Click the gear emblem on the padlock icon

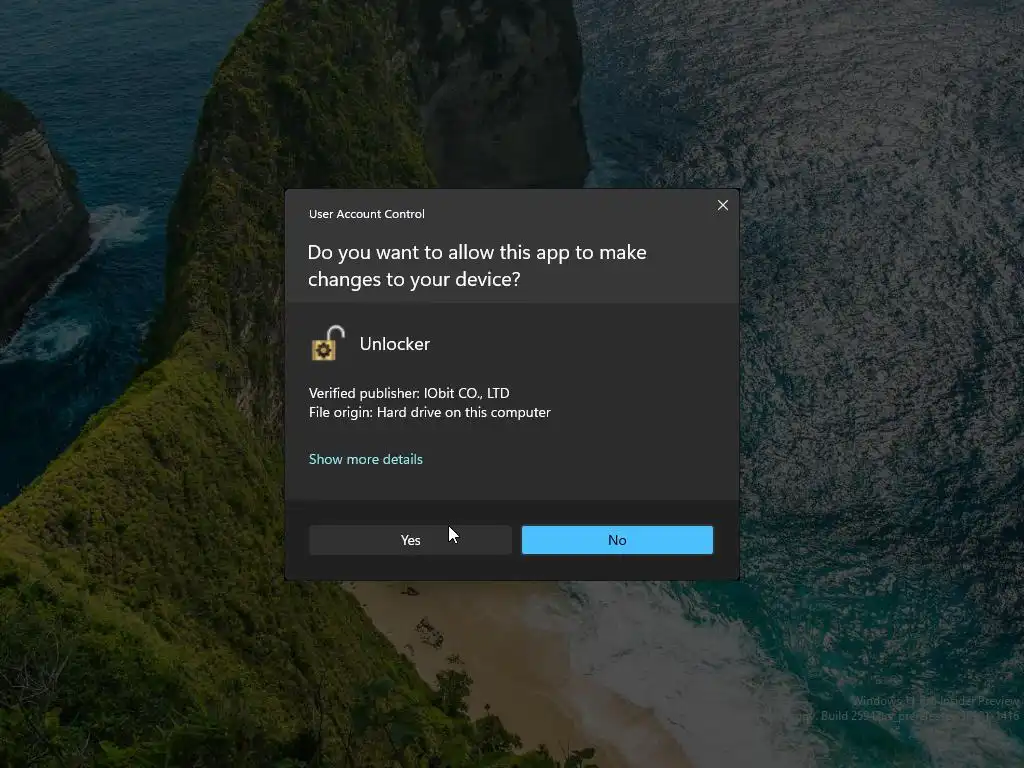[323, 351]
